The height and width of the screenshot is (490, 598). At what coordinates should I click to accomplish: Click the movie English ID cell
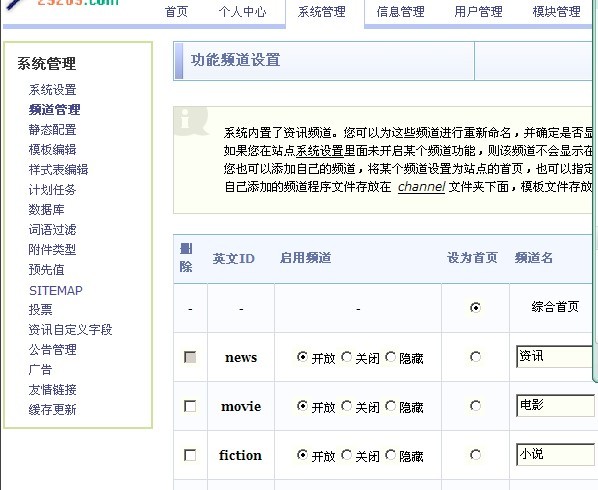241,406
